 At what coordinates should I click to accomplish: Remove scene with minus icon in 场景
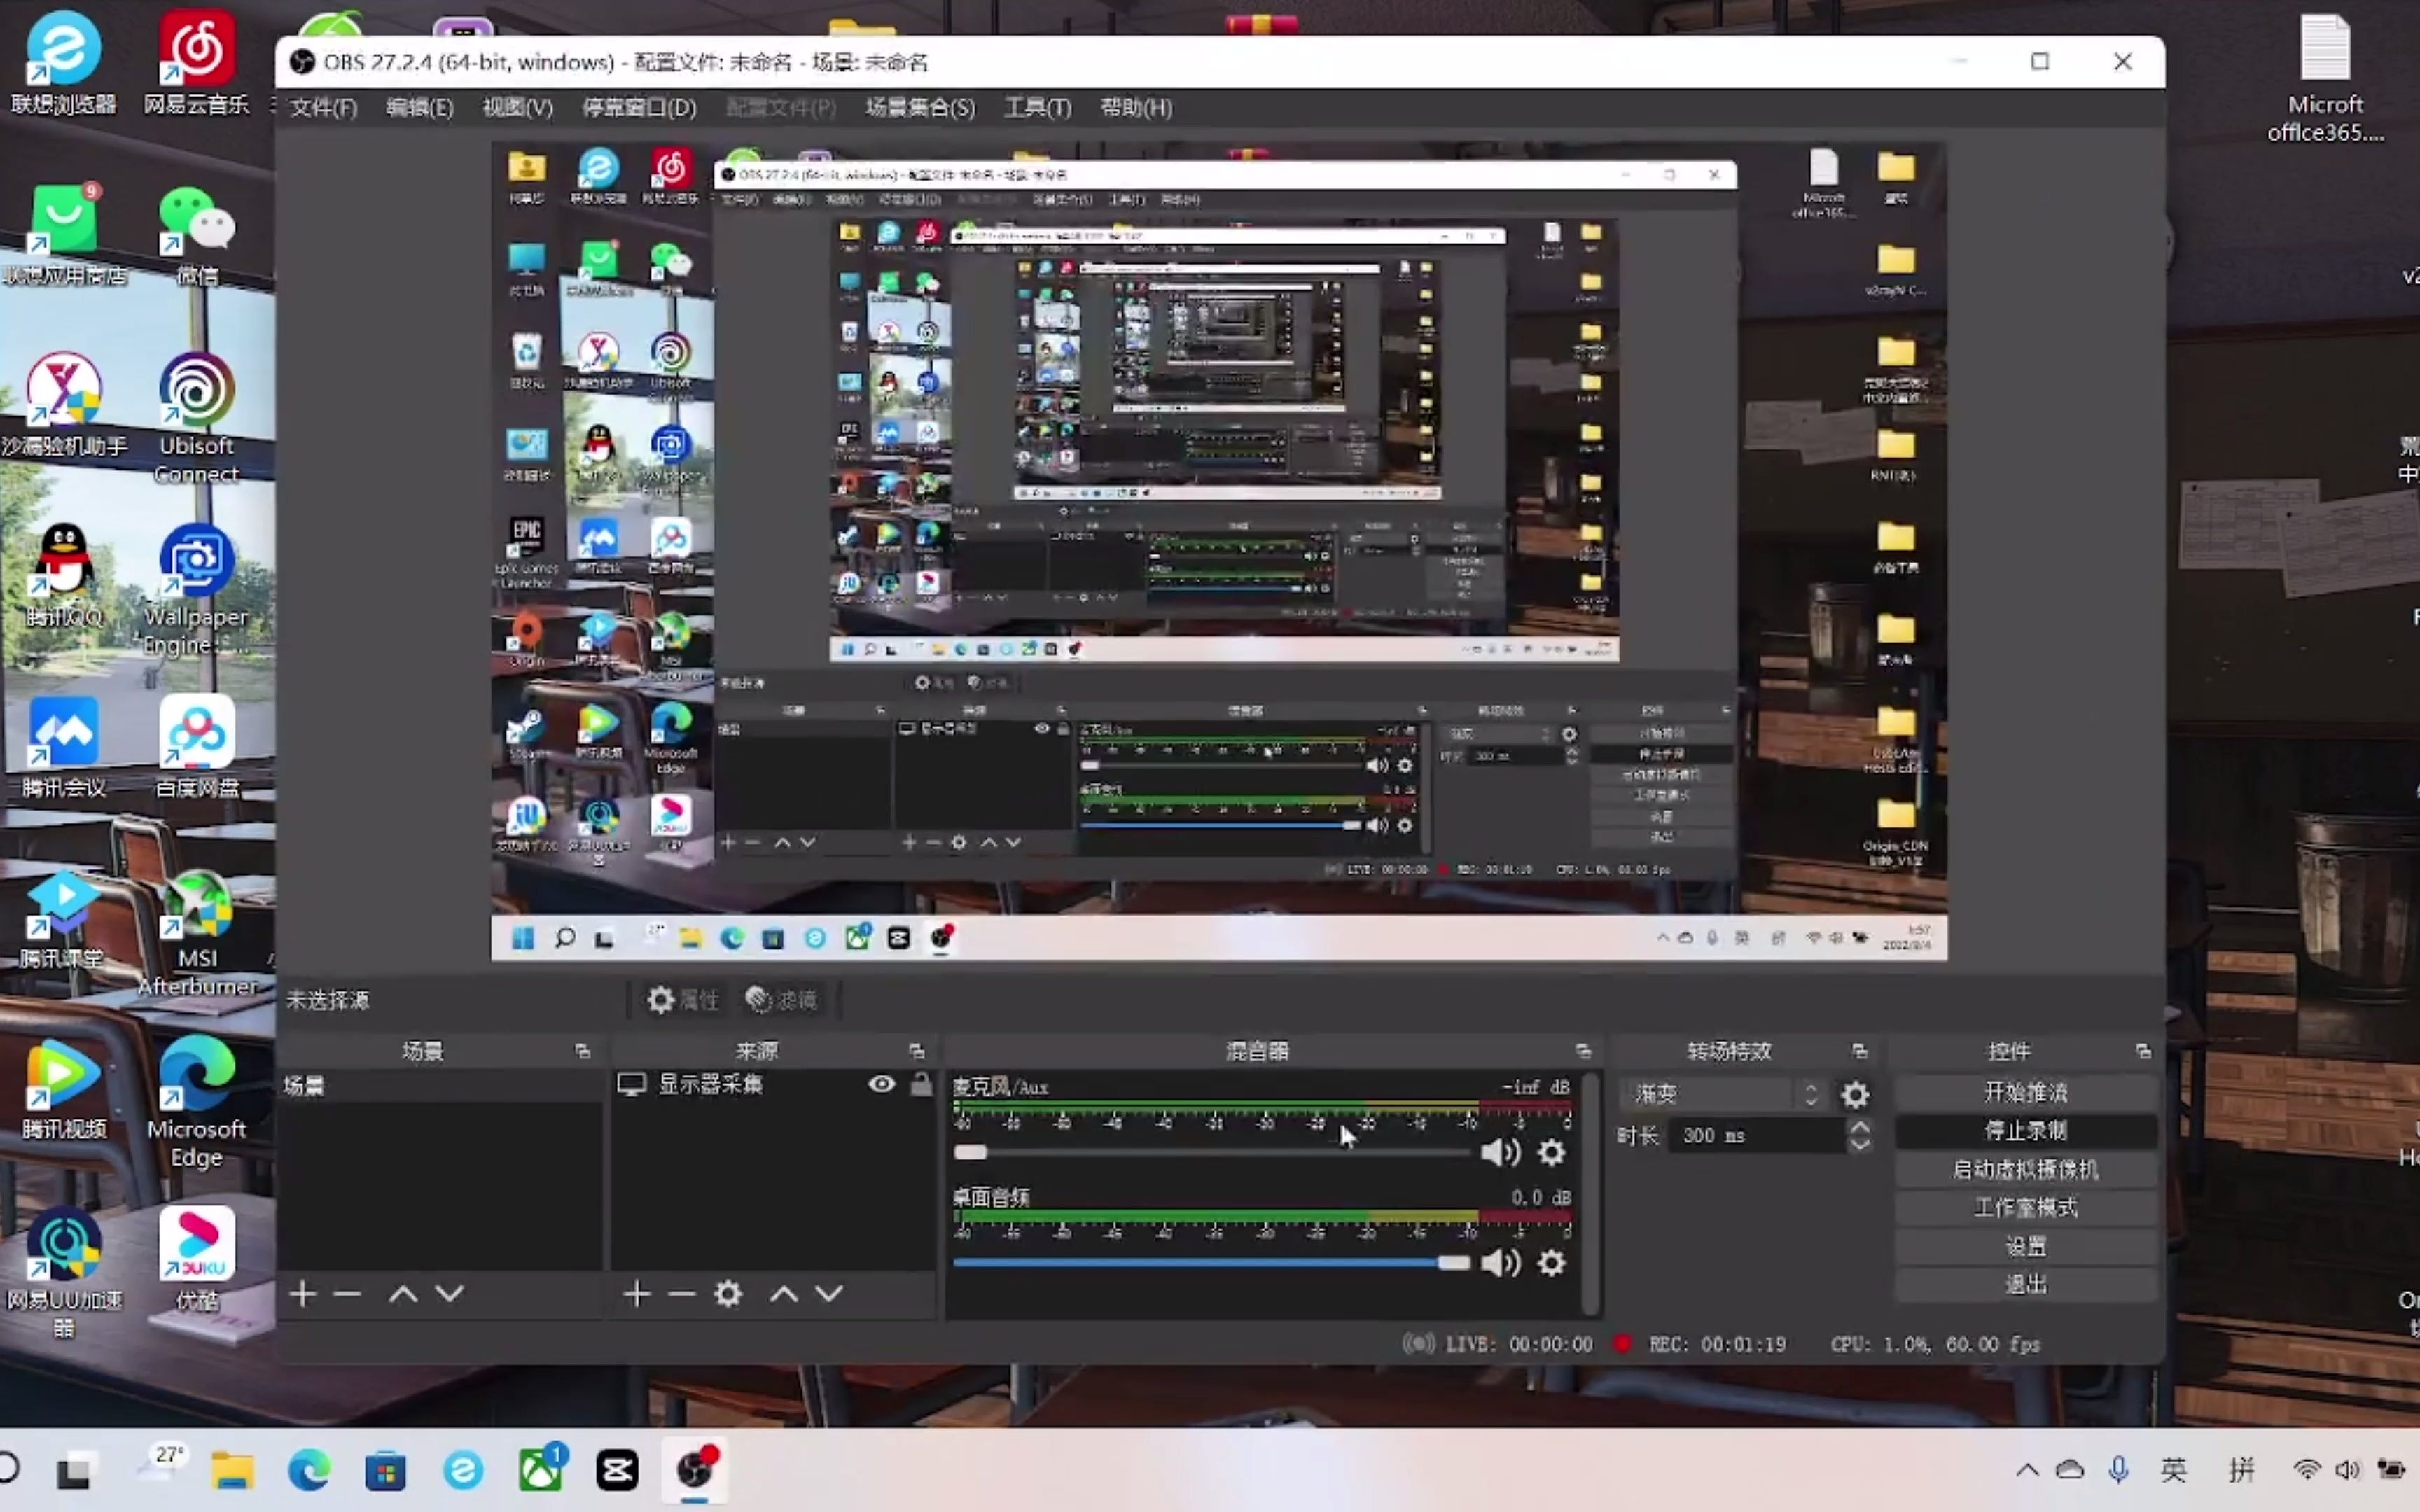point(347,1294)
